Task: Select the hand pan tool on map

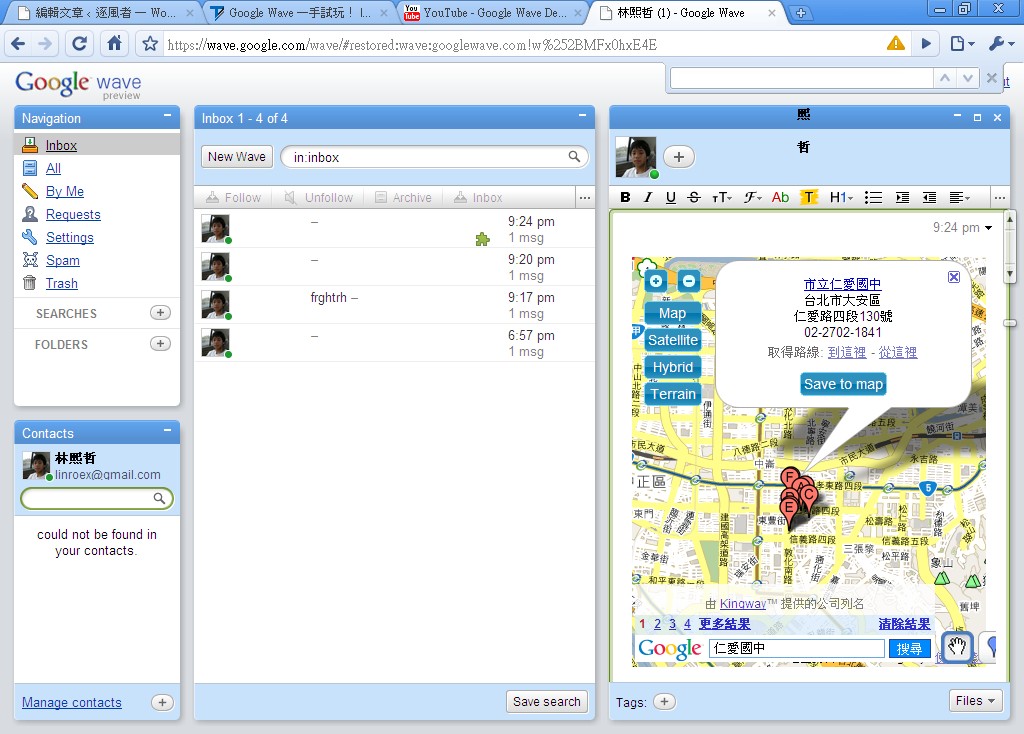Action: click(957, 647)
